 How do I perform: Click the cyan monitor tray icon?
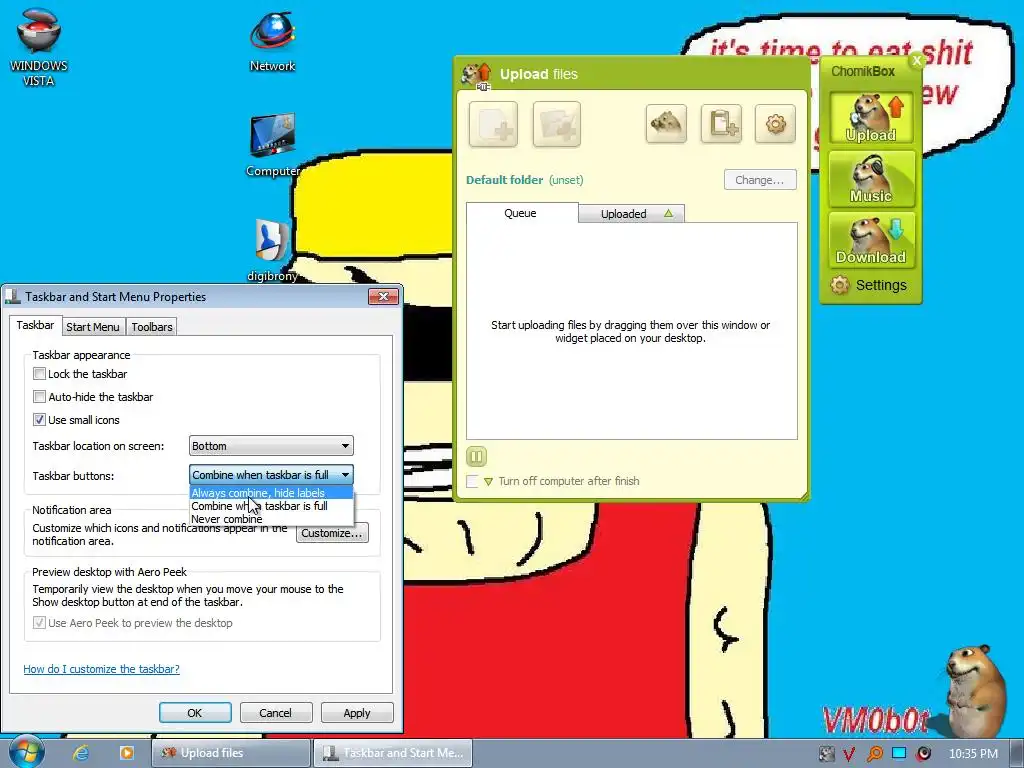899,753
